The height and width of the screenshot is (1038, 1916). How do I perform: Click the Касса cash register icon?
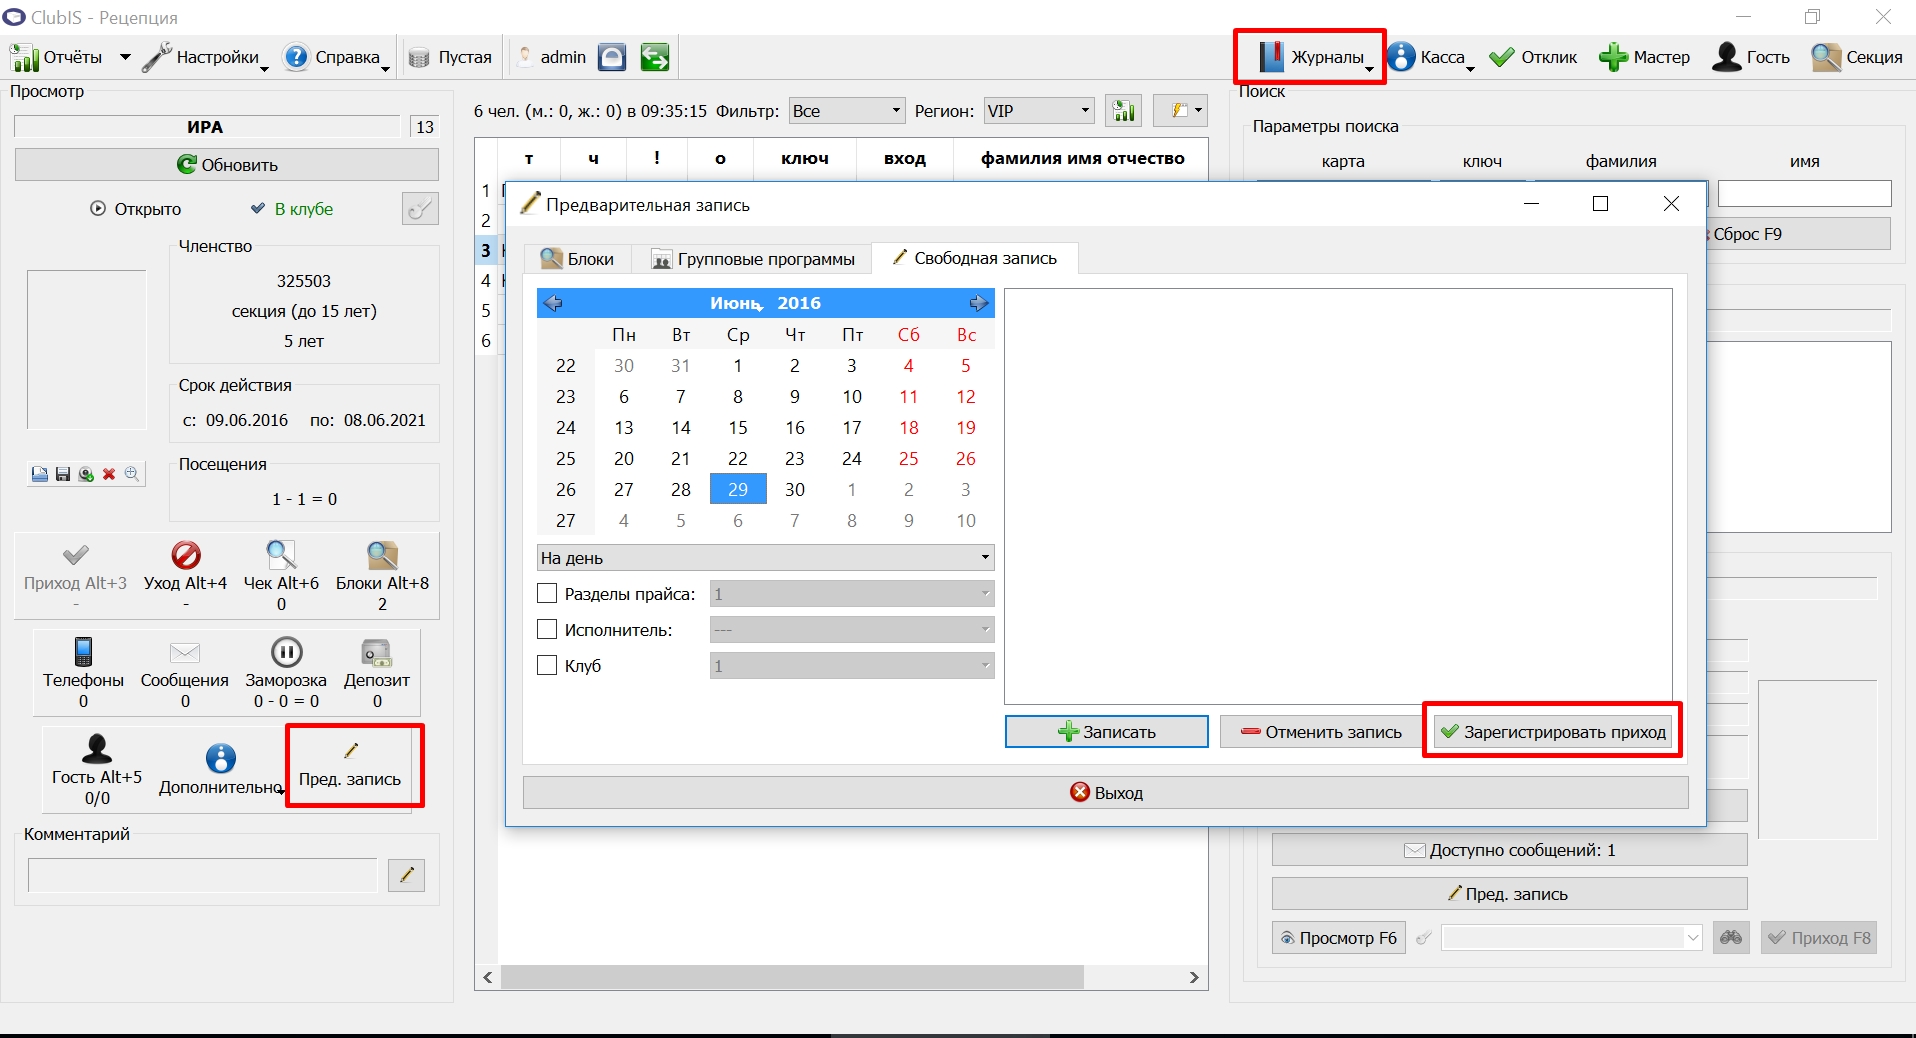pos(1402,57)
